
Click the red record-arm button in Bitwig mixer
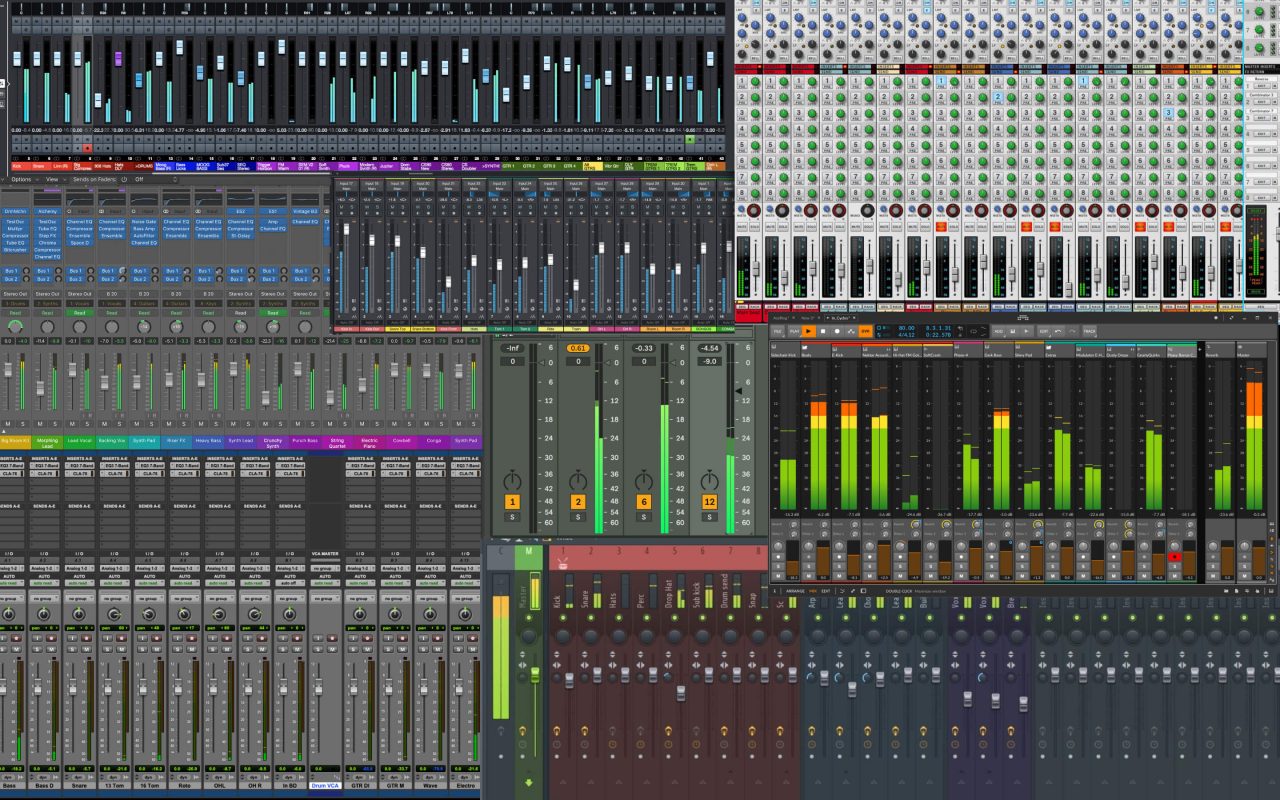(x=1175, y=556)
